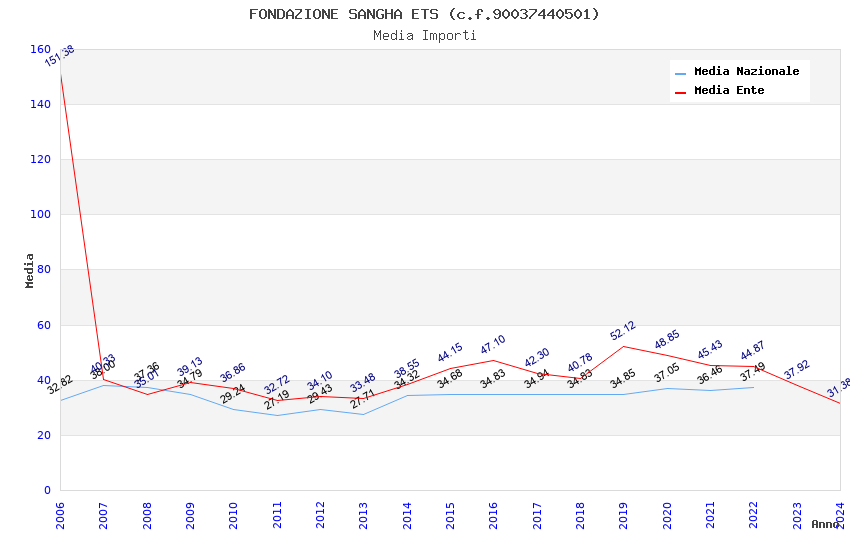Click the 120 value on vertical axis
Screen dimensions: 850x550
(41, 159)
